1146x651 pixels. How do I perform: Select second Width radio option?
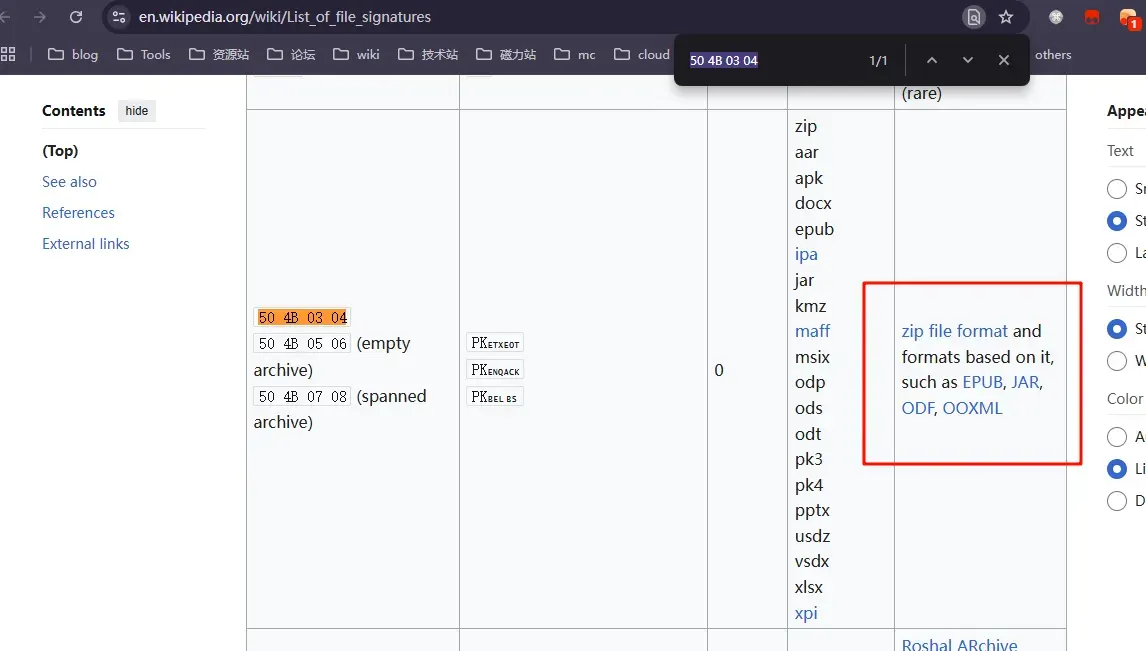pyautogui.click(x=1117, y=361)
